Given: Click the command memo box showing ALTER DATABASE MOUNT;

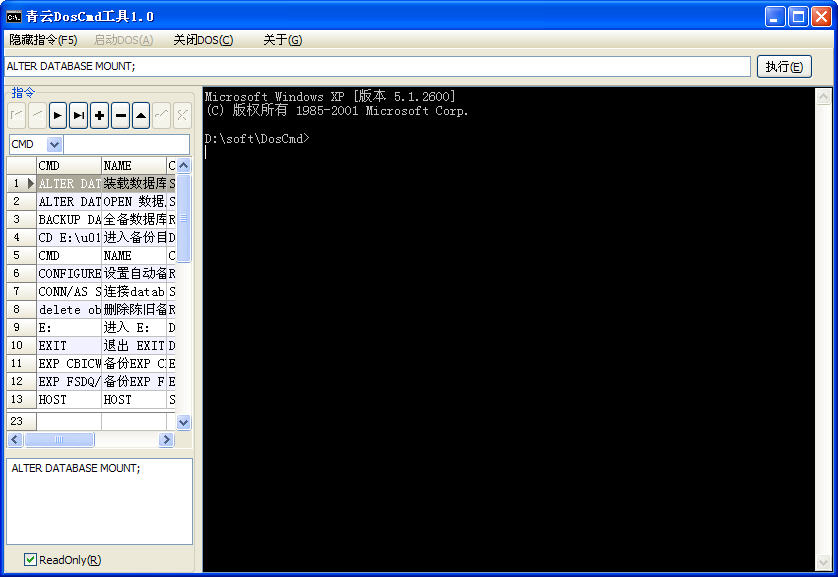Looking at the screenshot, I should (x=99, y=501).
